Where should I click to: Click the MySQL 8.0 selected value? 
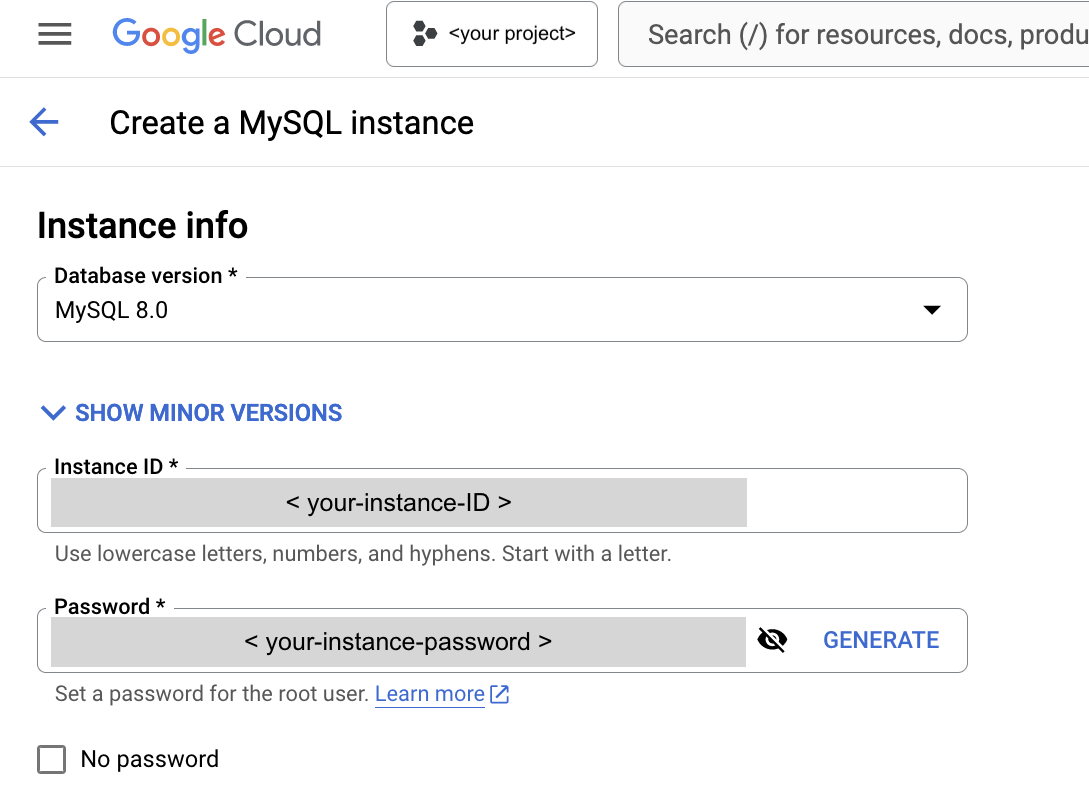coord(112,310)
